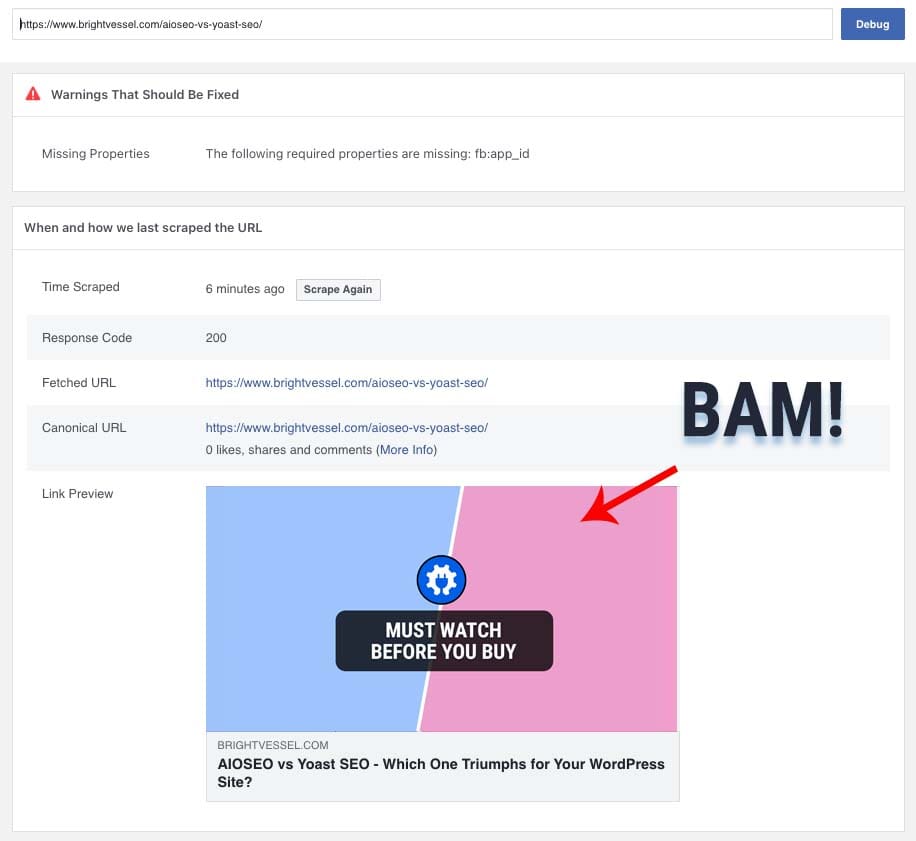This screenshot has height=841, width=916.
Task: Click the missing fb:app_id message text
Action: click(367, 154)
